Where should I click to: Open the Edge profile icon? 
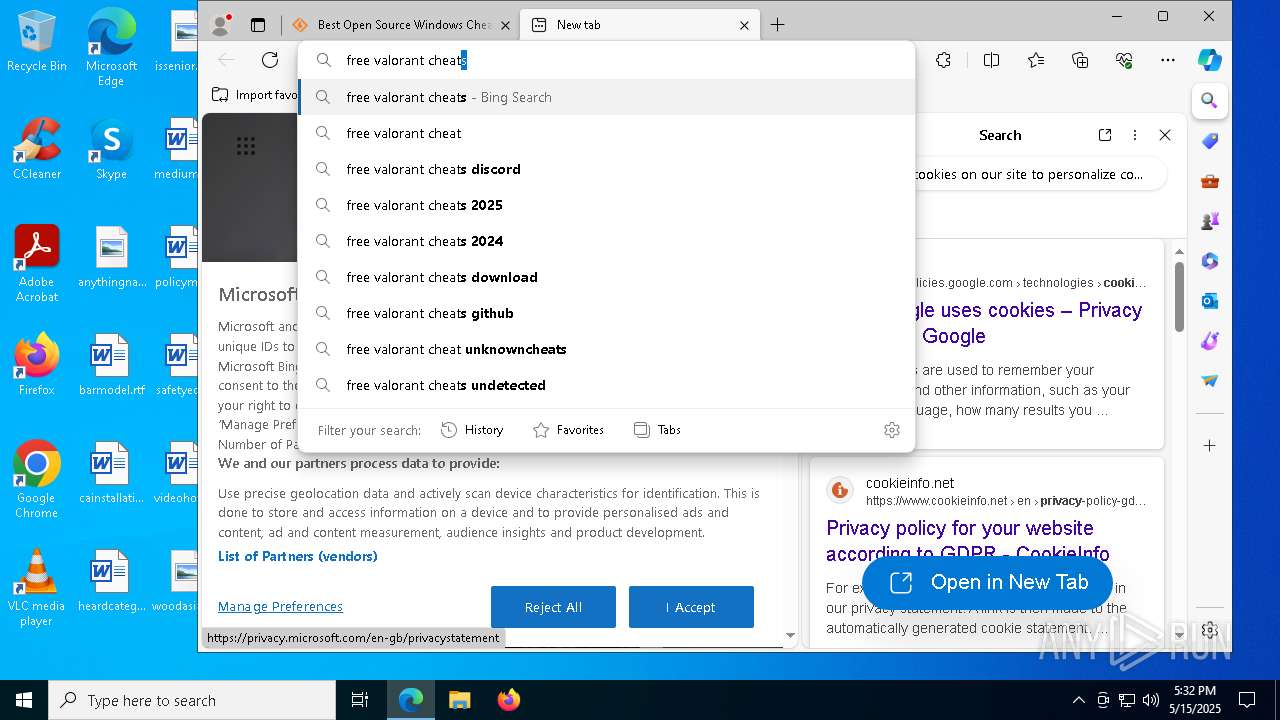coord(221,24)
